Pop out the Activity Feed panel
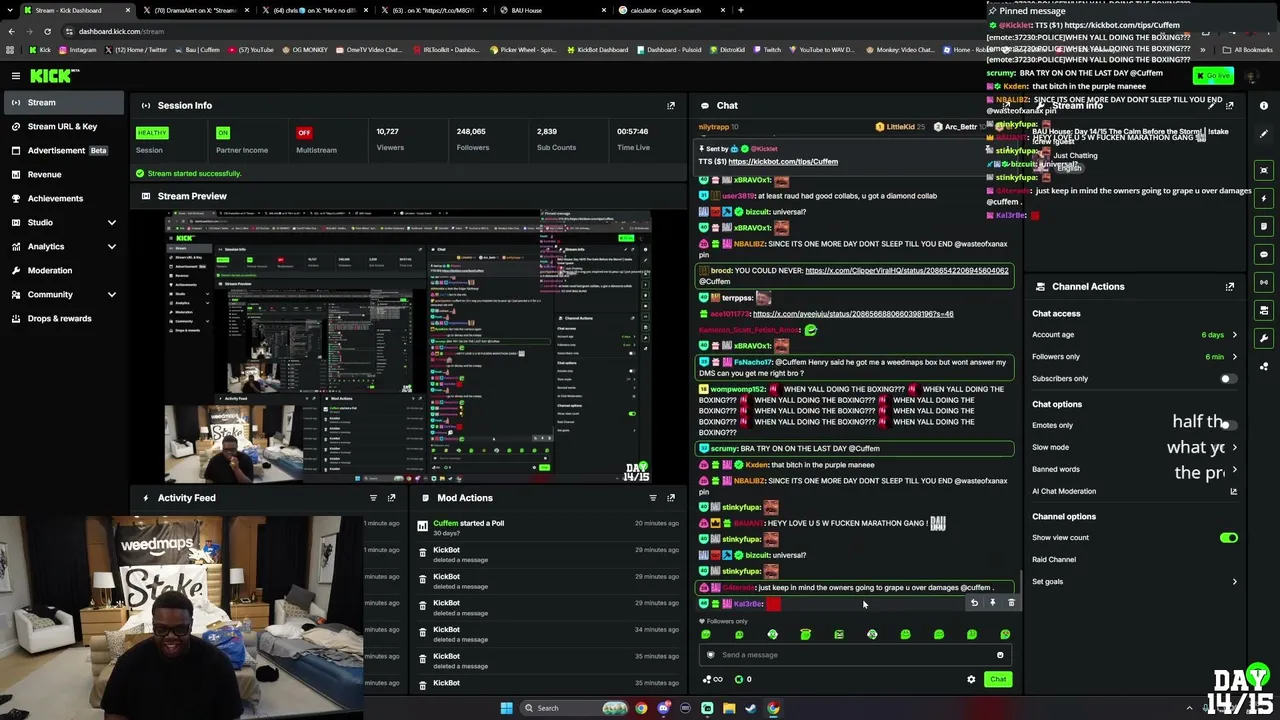The image size is (1280, 720). [x=391, y=498]
